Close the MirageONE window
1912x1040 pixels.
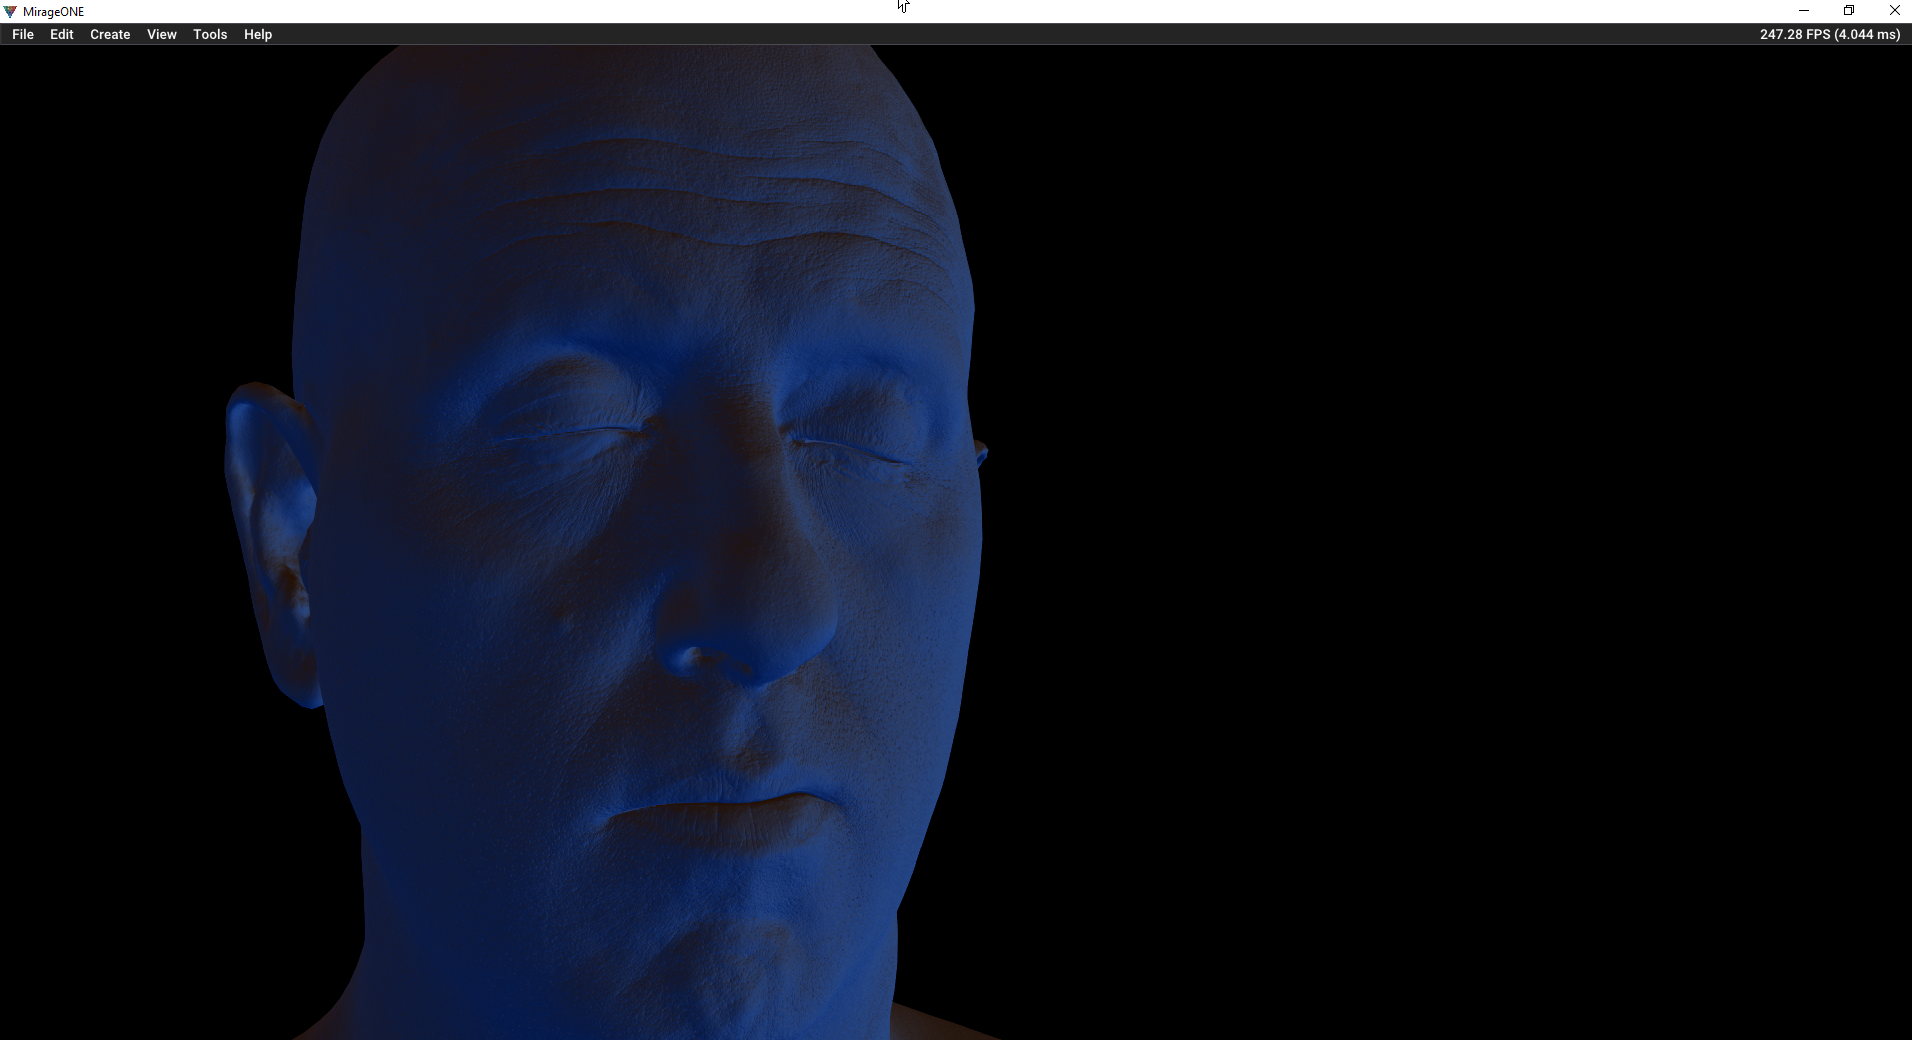click(x=1894, y=11)
